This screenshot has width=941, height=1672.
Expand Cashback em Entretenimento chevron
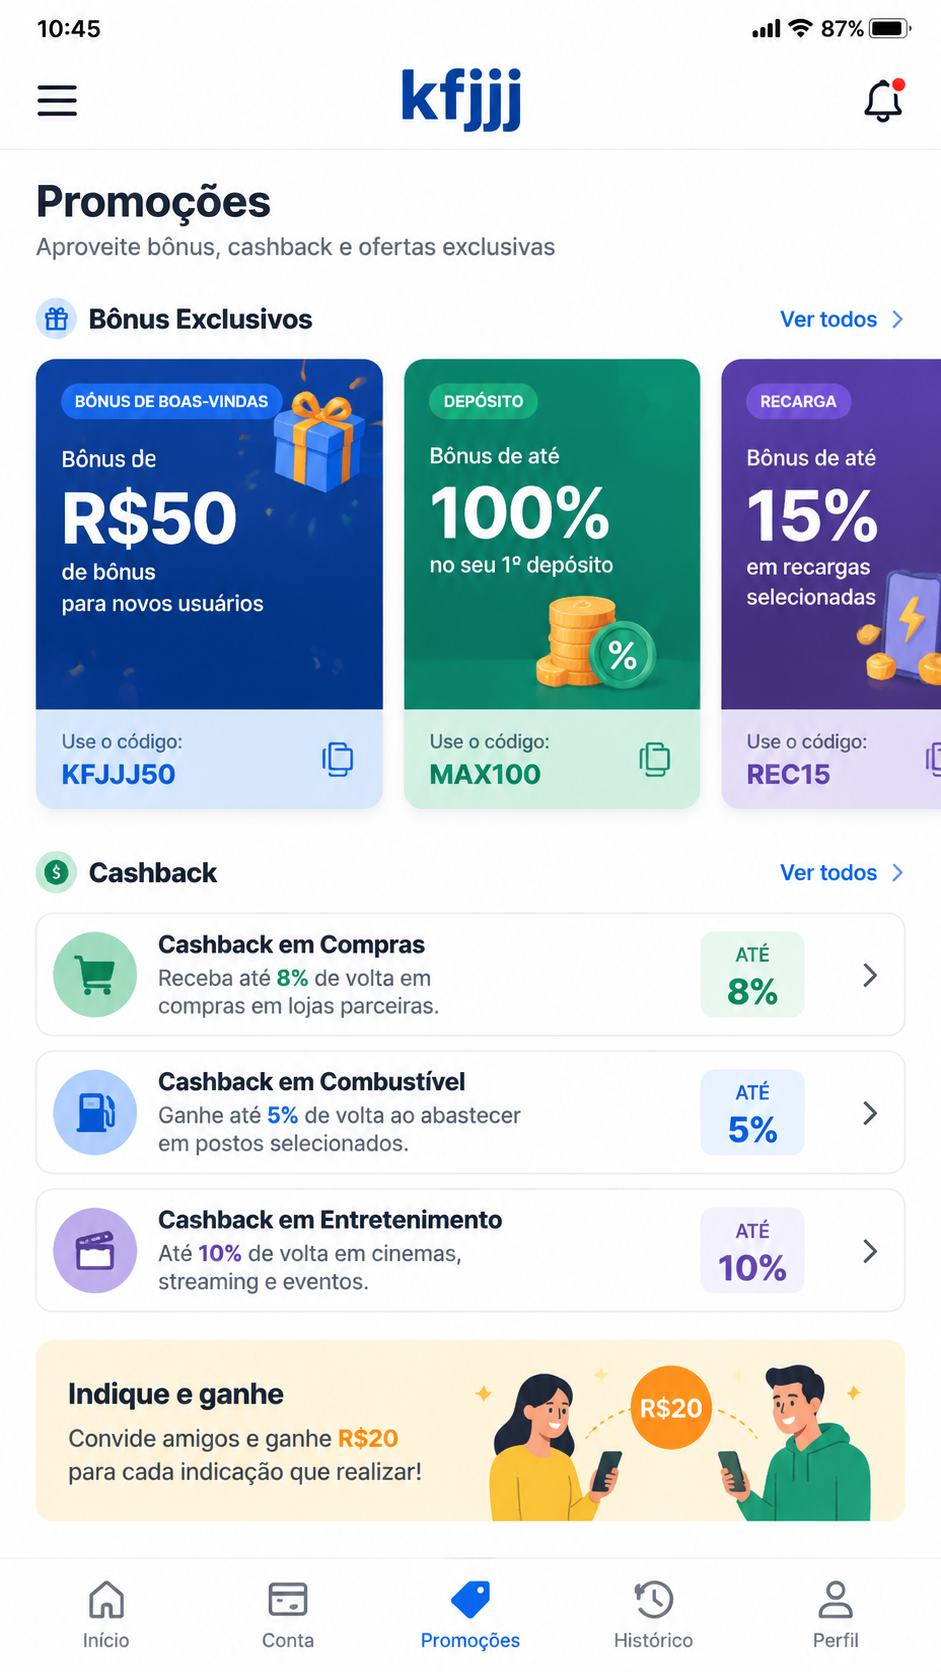tap(870, 1251)
